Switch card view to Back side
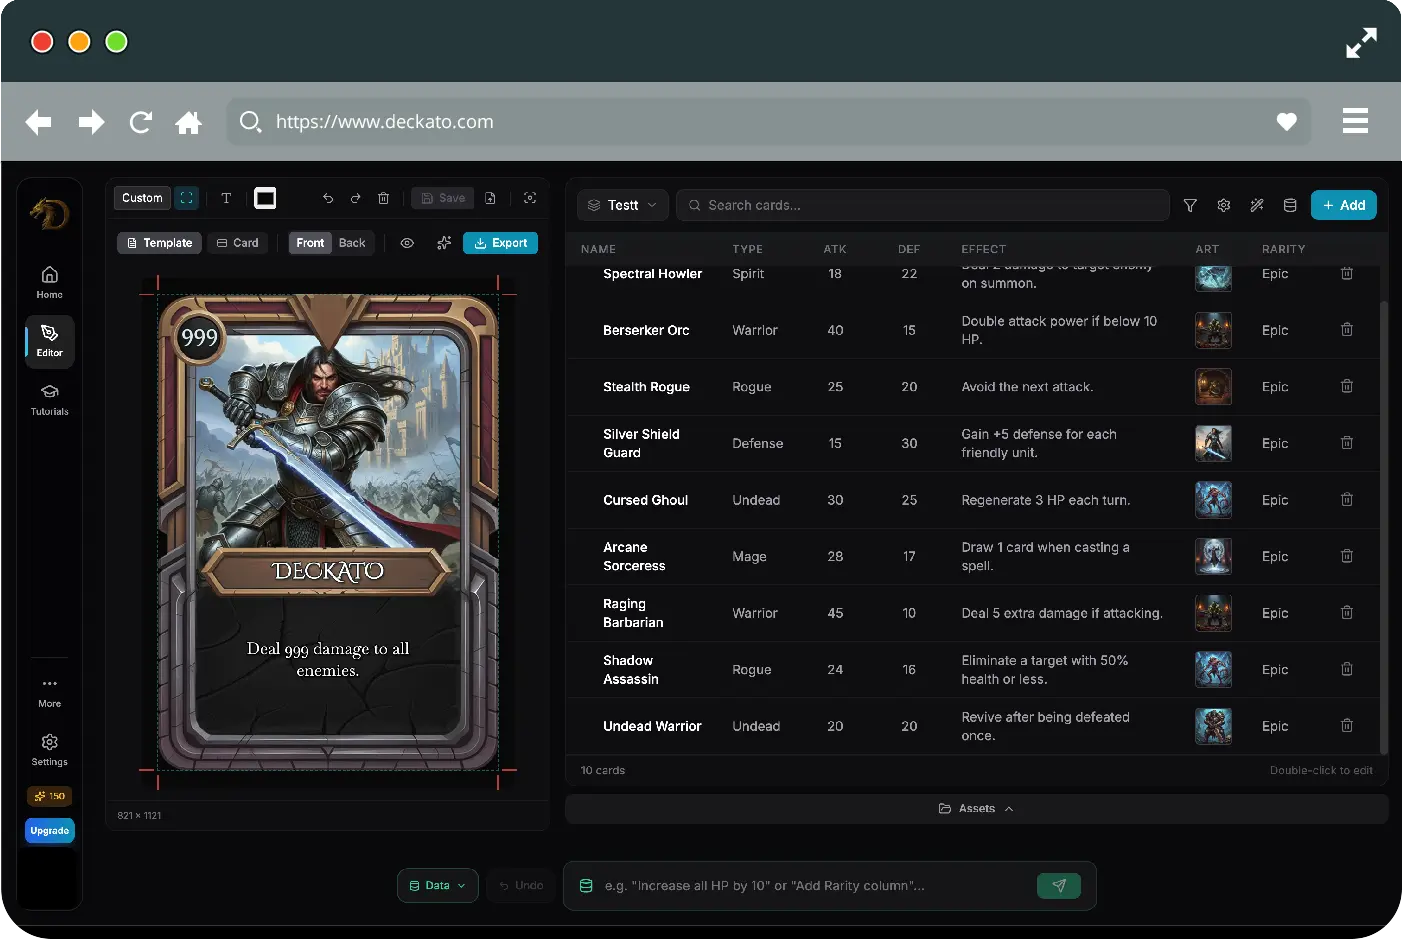Screen dimensions: 1402x939 click(352, 243)
